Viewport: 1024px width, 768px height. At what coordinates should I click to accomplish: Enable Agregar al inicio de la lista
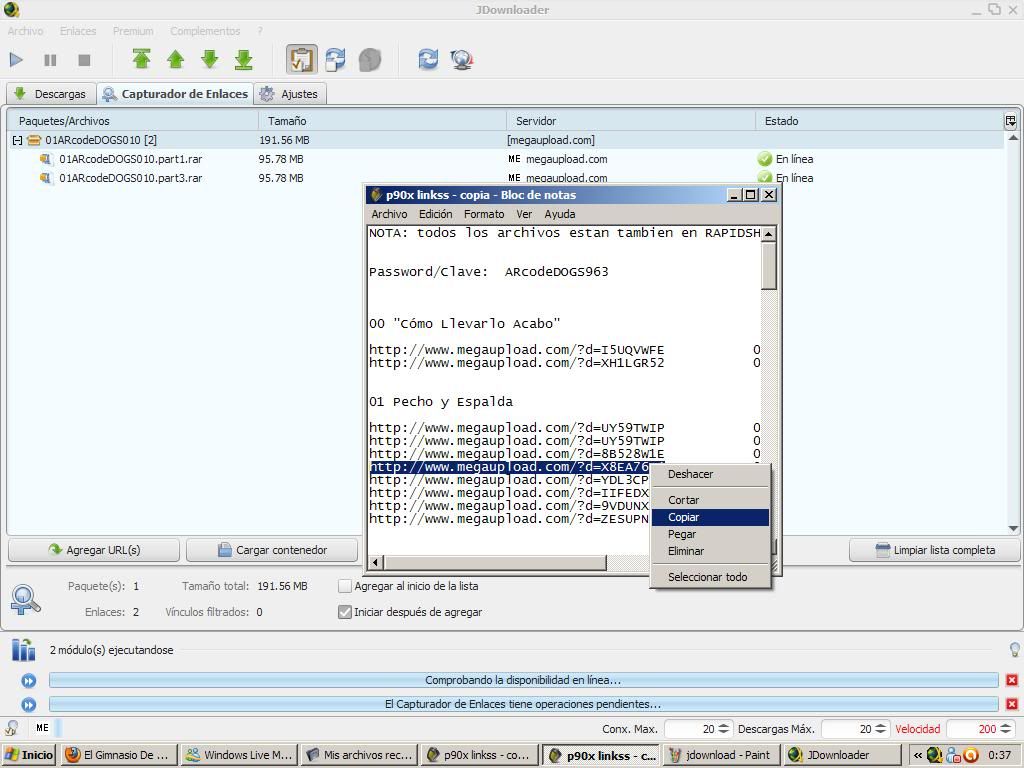(345, 586)
